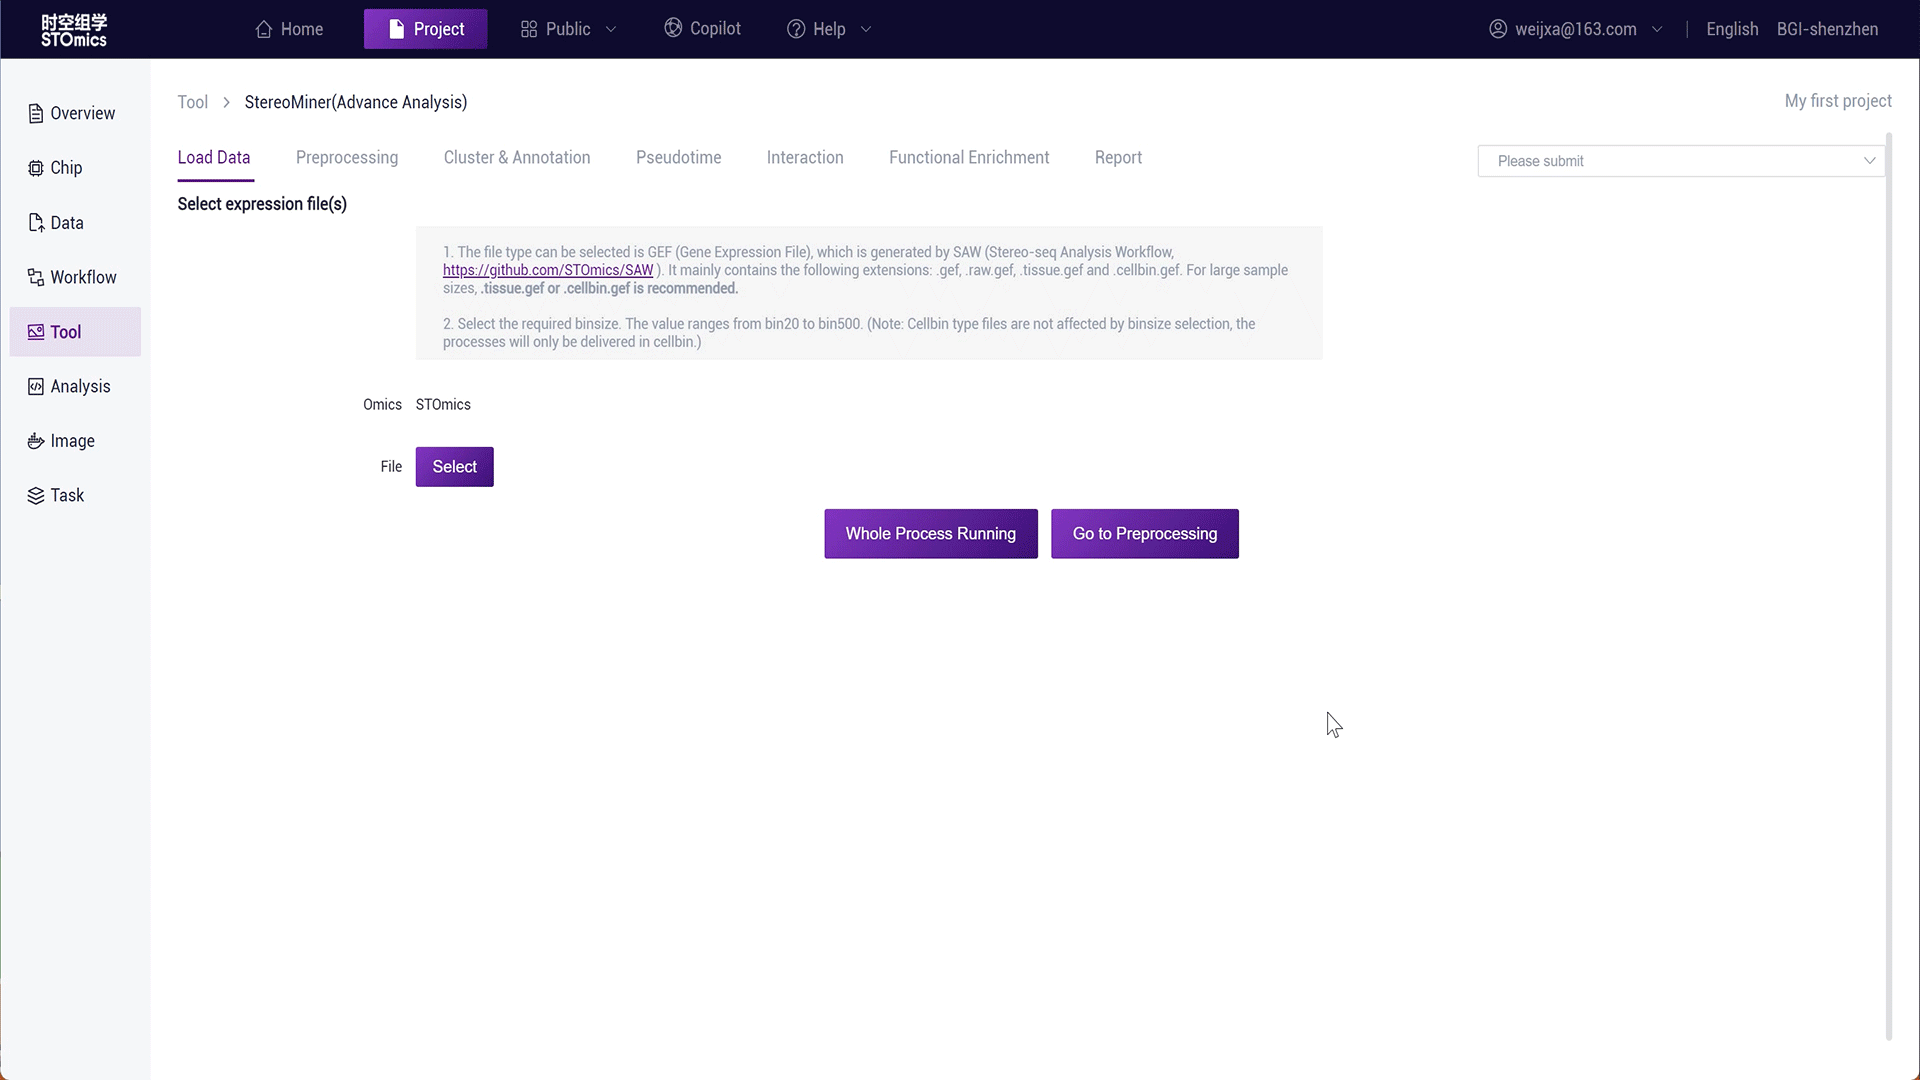The image size is (1920, 1080).
Task: Click the STOmics omics value
Action: point(443,404)
